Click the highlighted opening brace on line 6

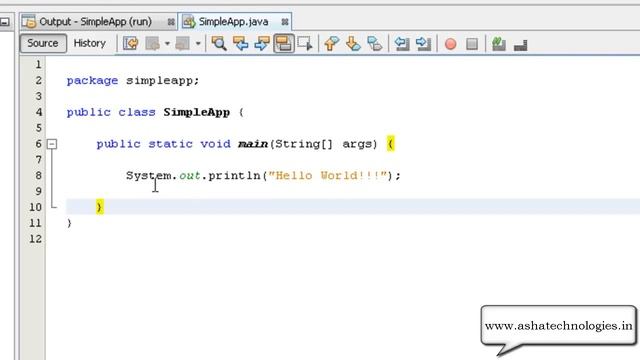point(391,144)
